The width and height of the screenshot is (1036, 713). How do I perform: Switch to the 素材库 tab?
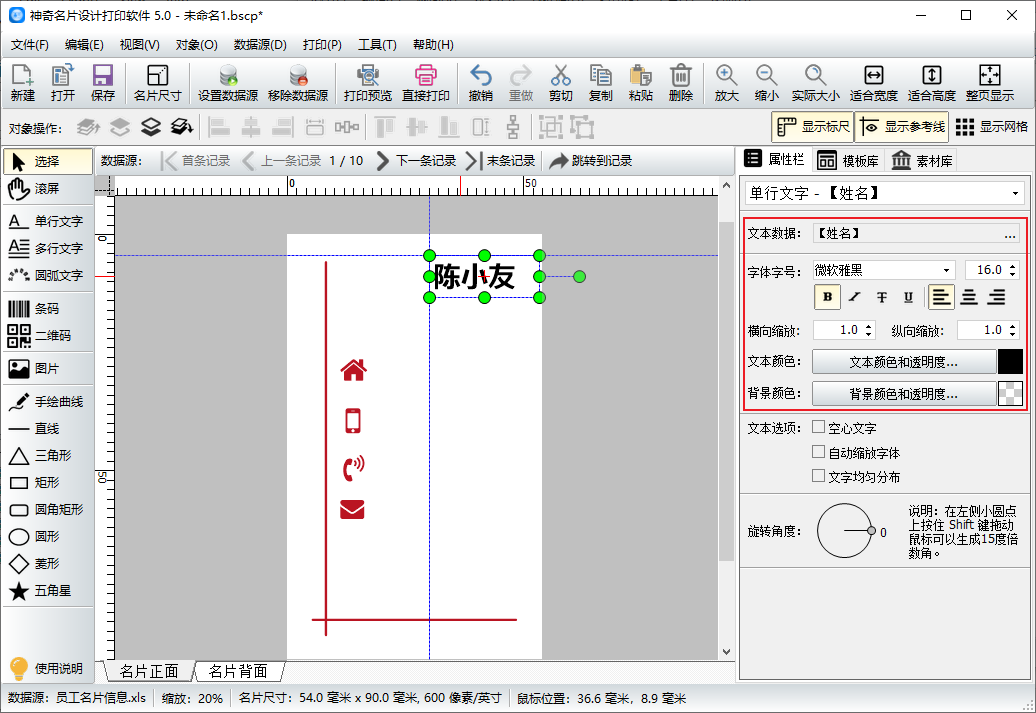pyautogui.click(x=922, y=161)
